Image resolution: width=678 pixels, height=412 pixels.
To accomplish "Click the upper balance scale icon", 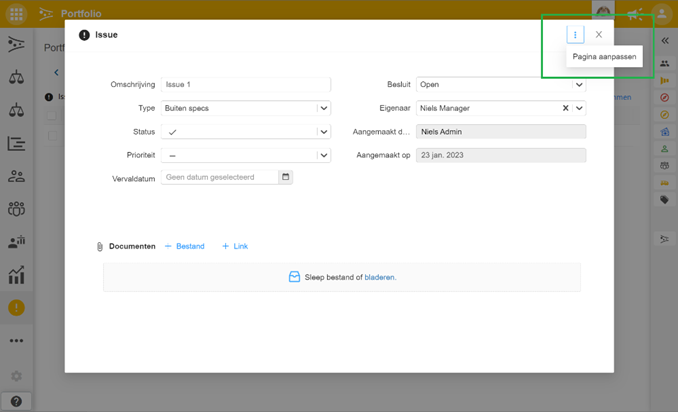I will coord(16,77).
